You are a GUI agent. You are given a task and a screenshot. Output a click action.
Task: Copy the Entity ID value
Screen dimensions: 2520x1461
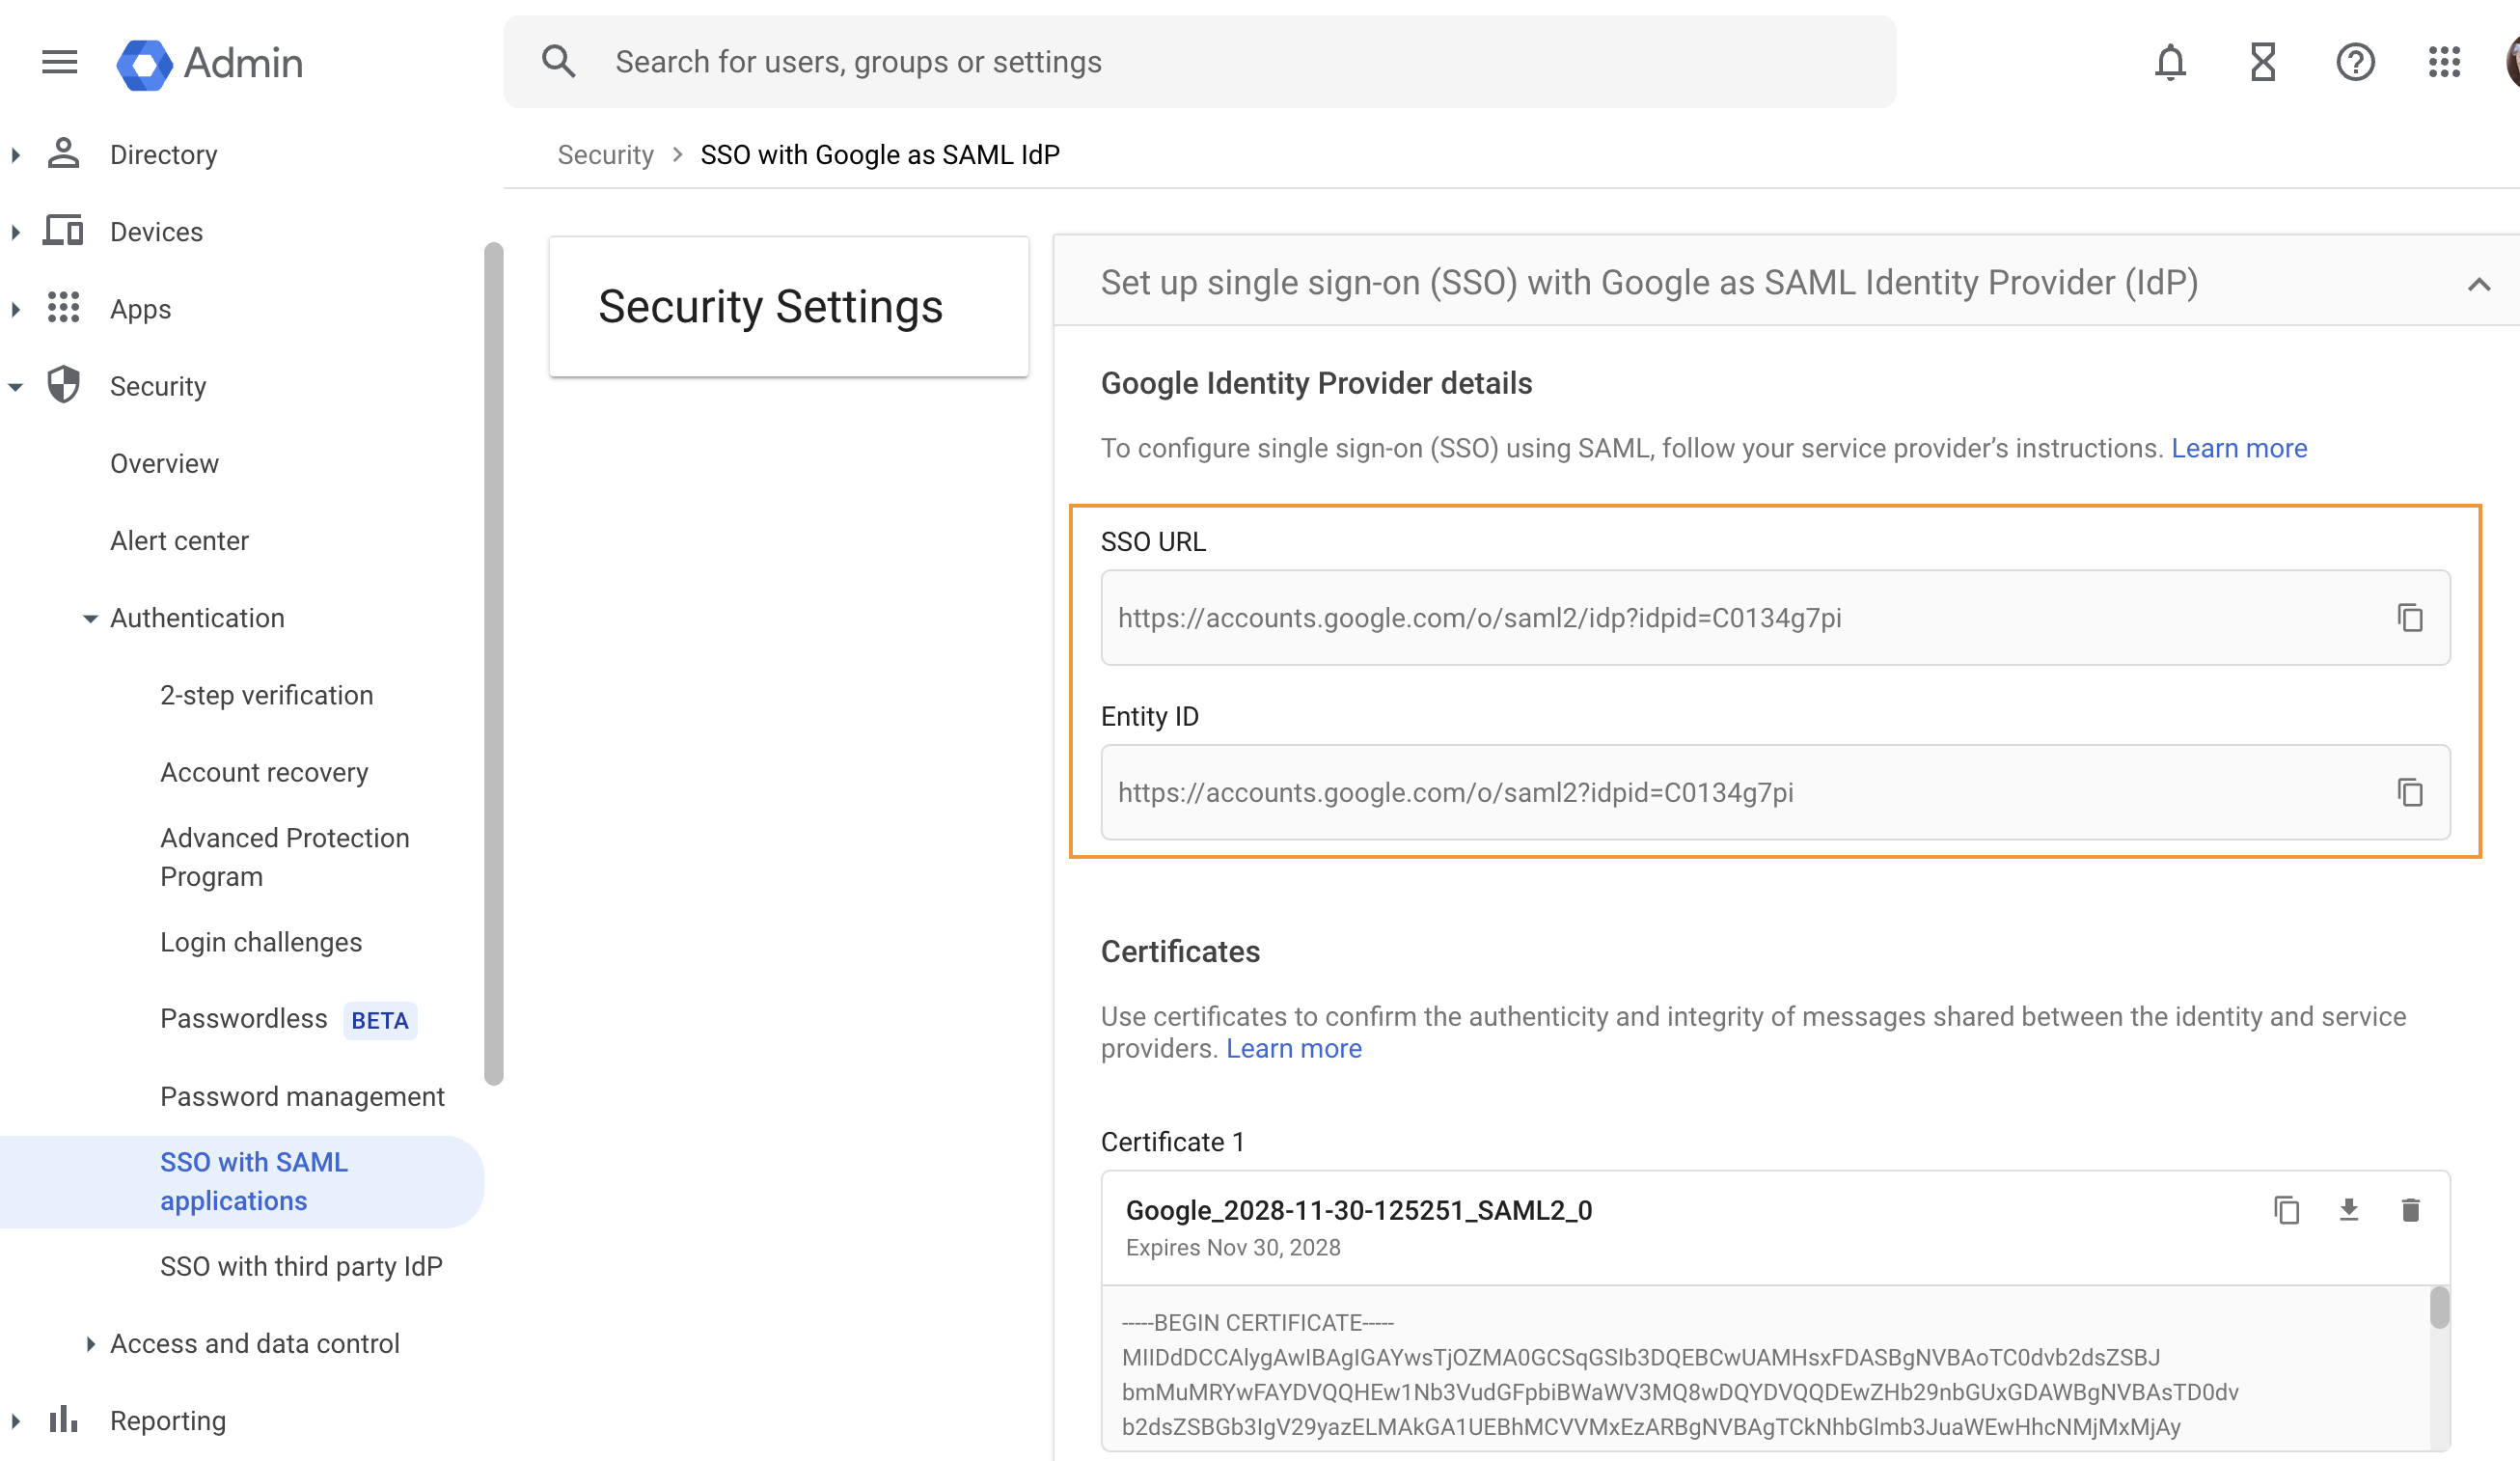(x=2410, y=792)
